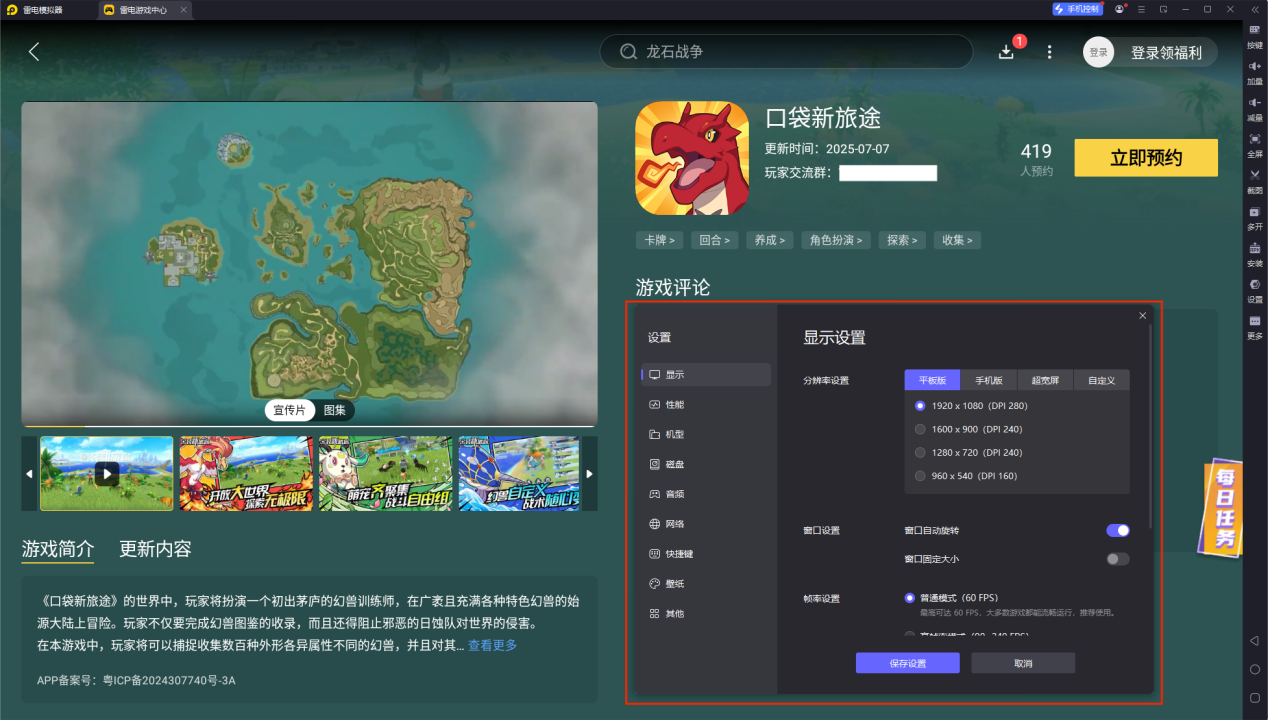Open 壁纸 wallpaper settings

point(707,583)
